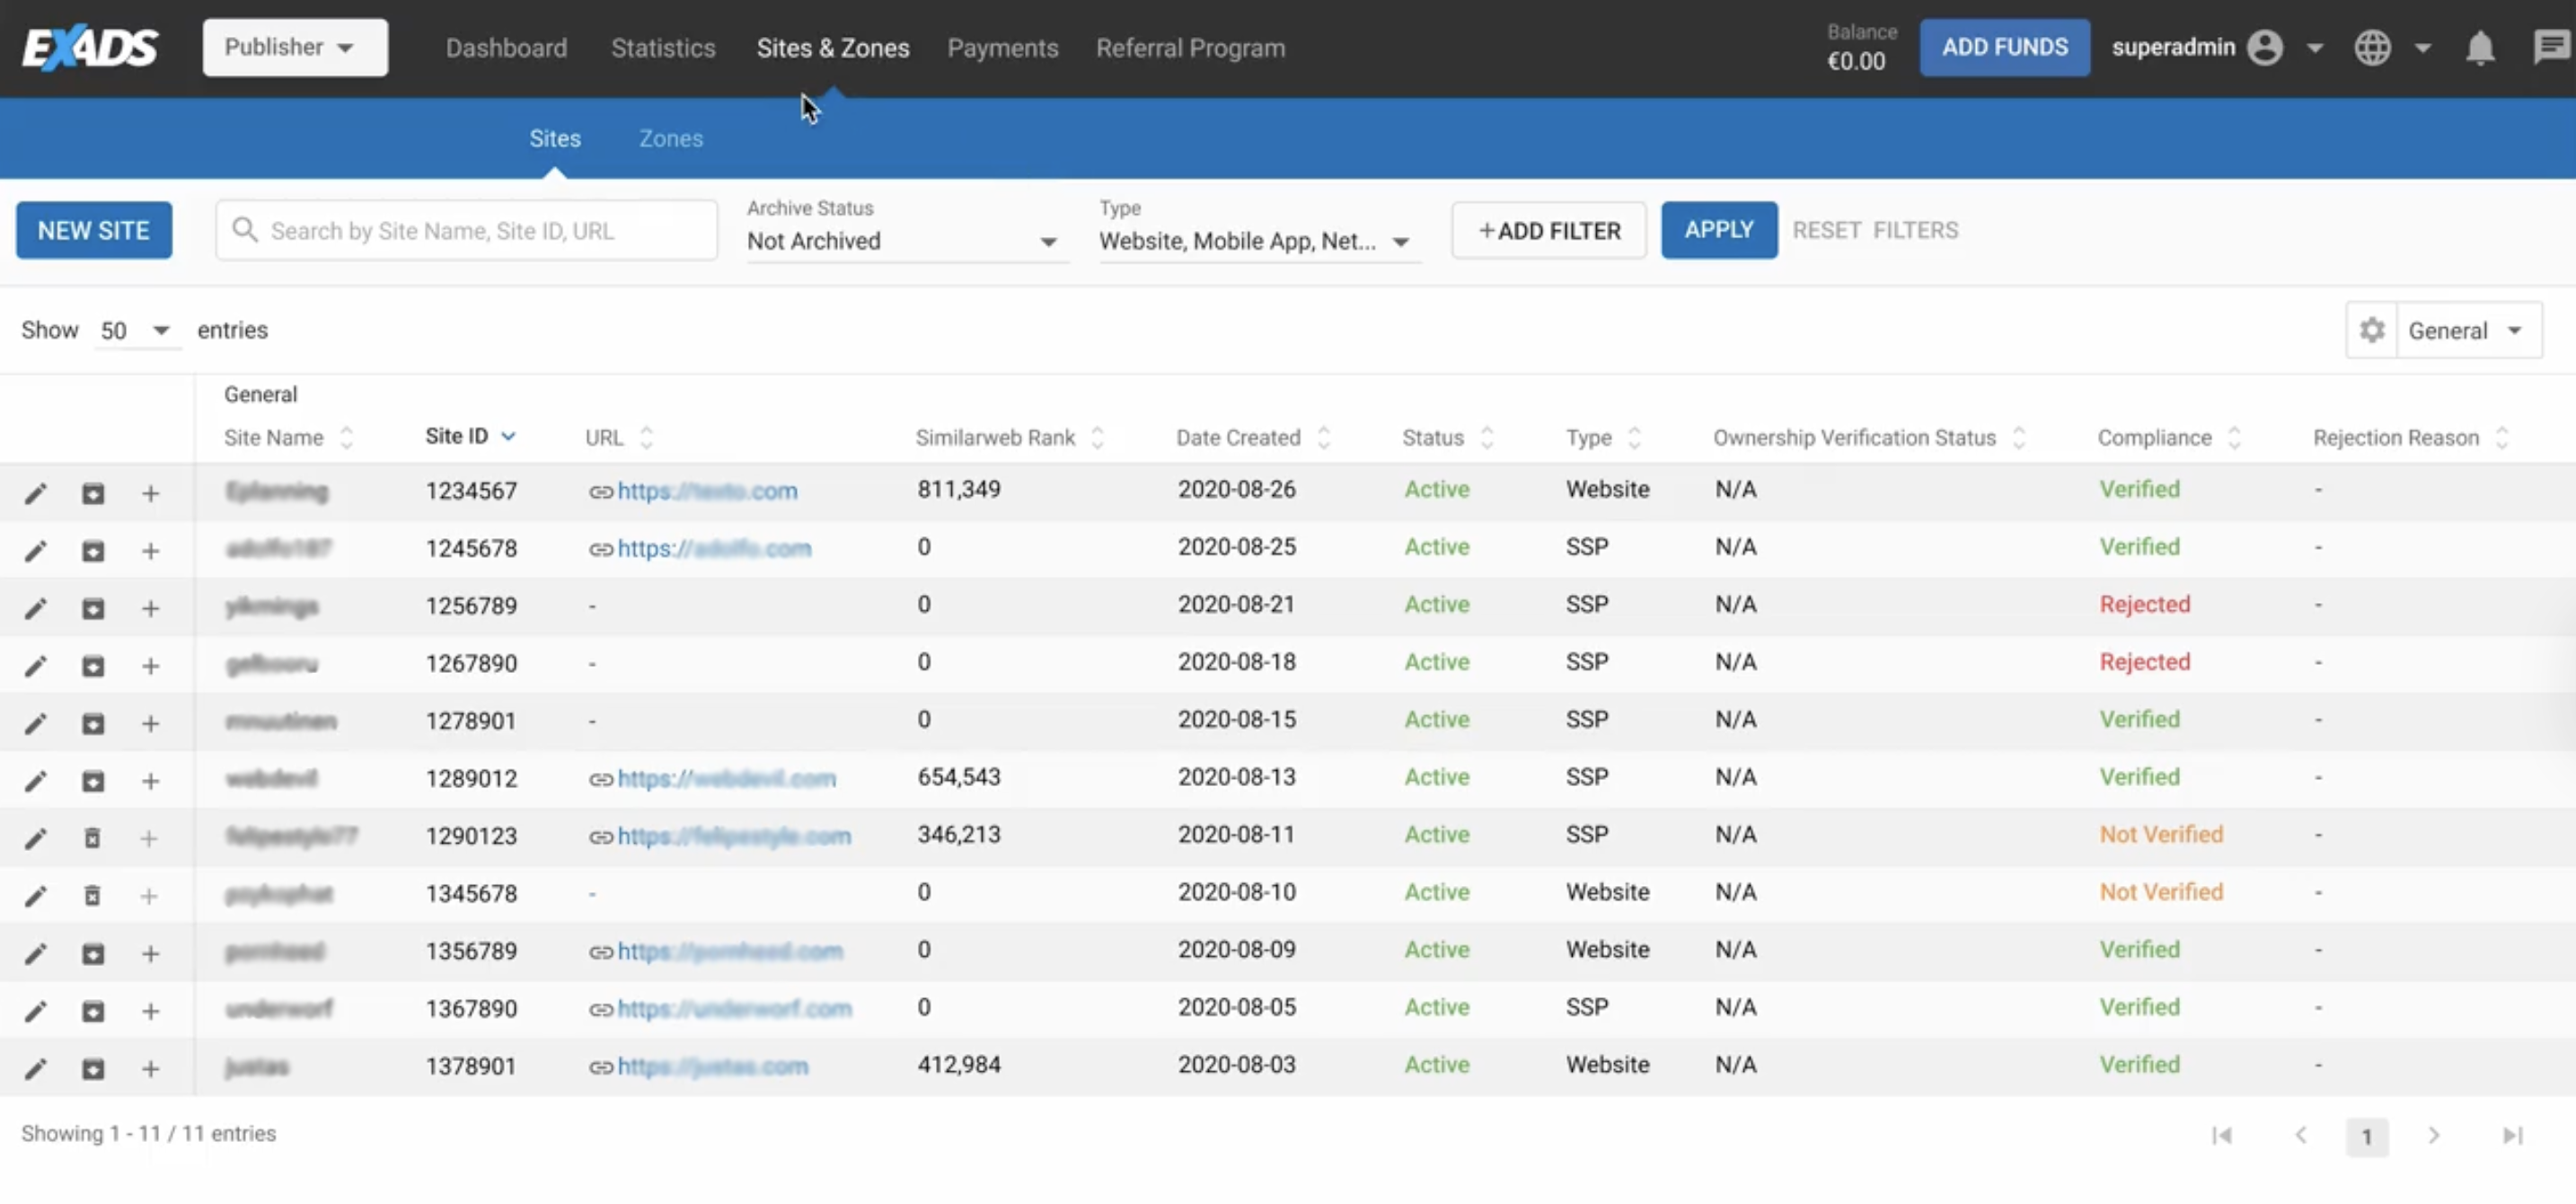Click the NEW SITE button
This screenshot has width=2576, height=1204.
(94, 230)
